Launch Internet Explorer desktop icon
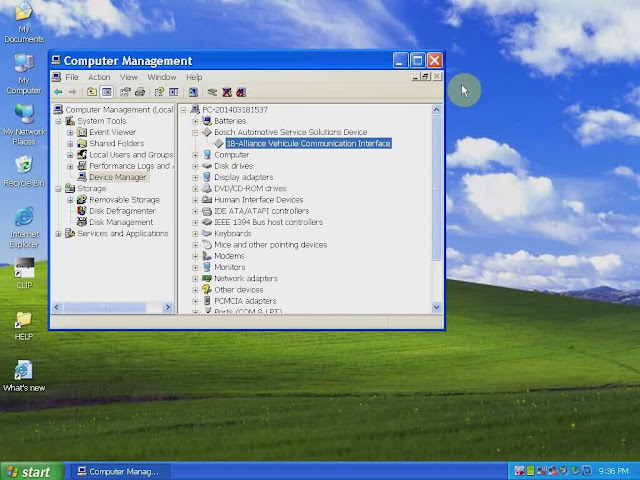This screenshot has width=640, height=480. pyautogui.click(x=24, y=228)
